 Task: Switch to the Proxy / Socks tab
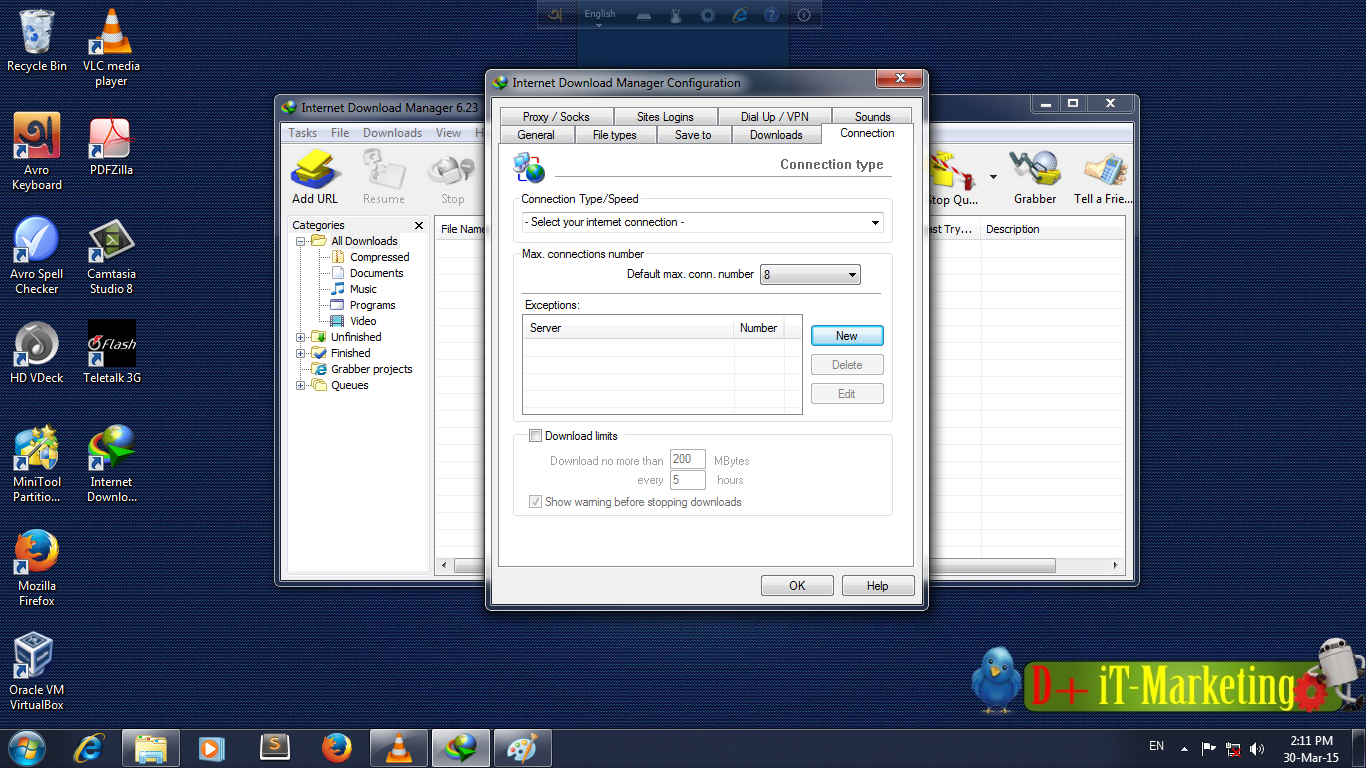point(556,117)
